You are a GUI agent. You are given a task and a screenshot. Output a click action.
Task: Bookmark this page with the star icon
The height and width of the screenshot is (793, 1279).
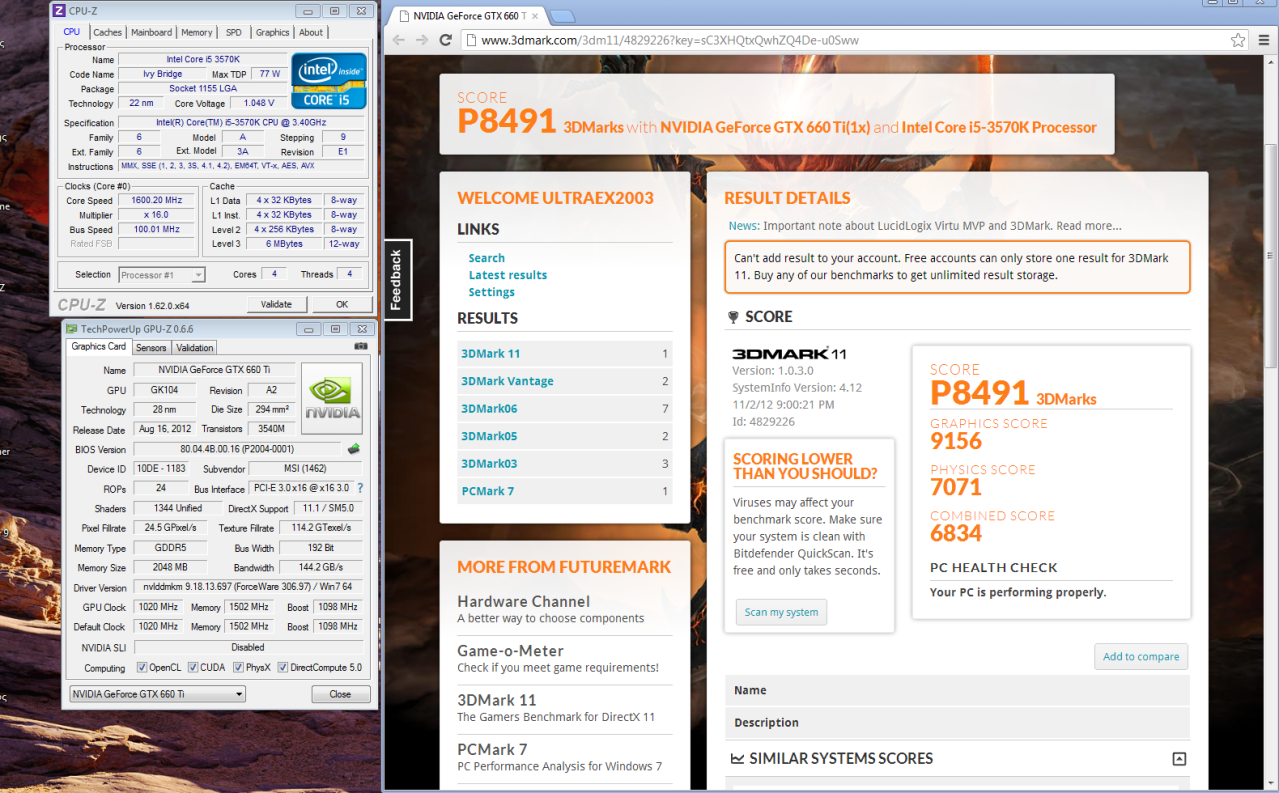(1238, 40)
